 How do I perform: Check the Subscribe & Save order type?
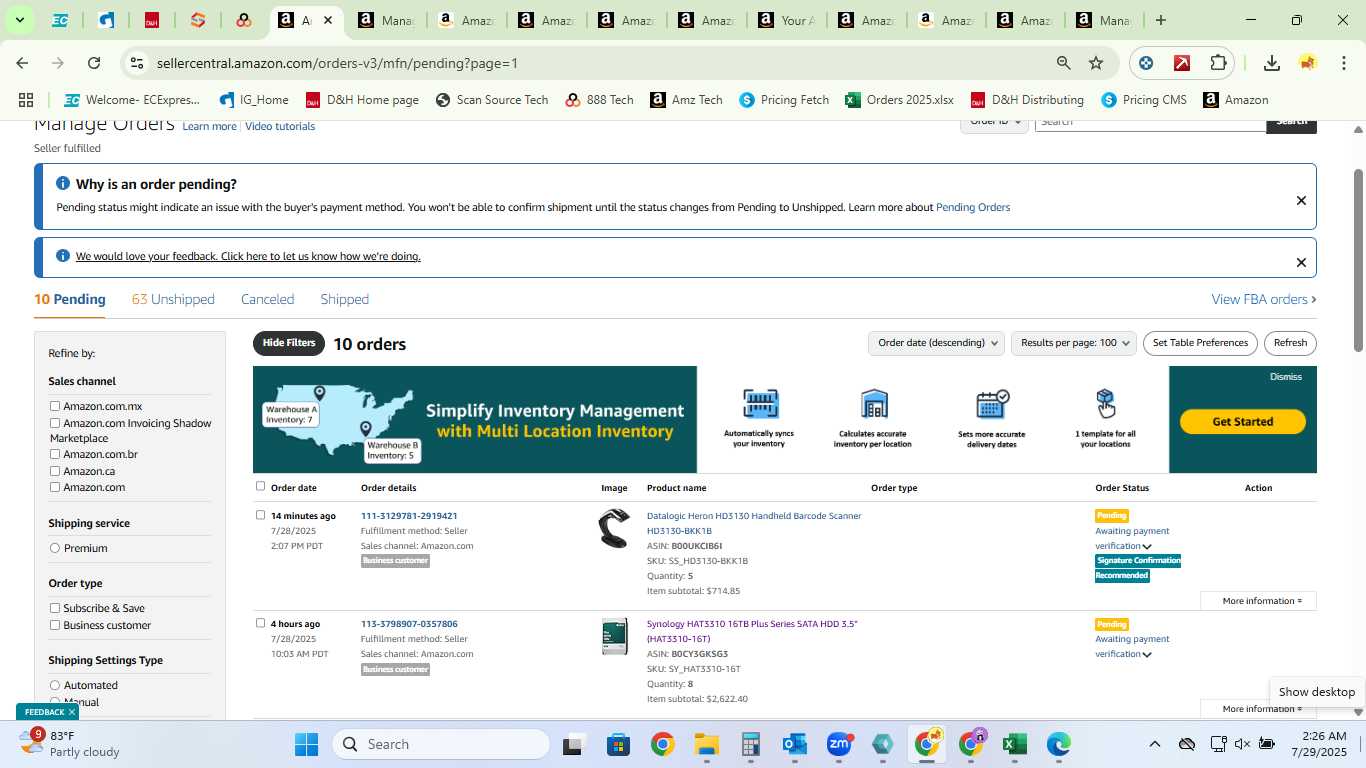[x=55, y=608]
